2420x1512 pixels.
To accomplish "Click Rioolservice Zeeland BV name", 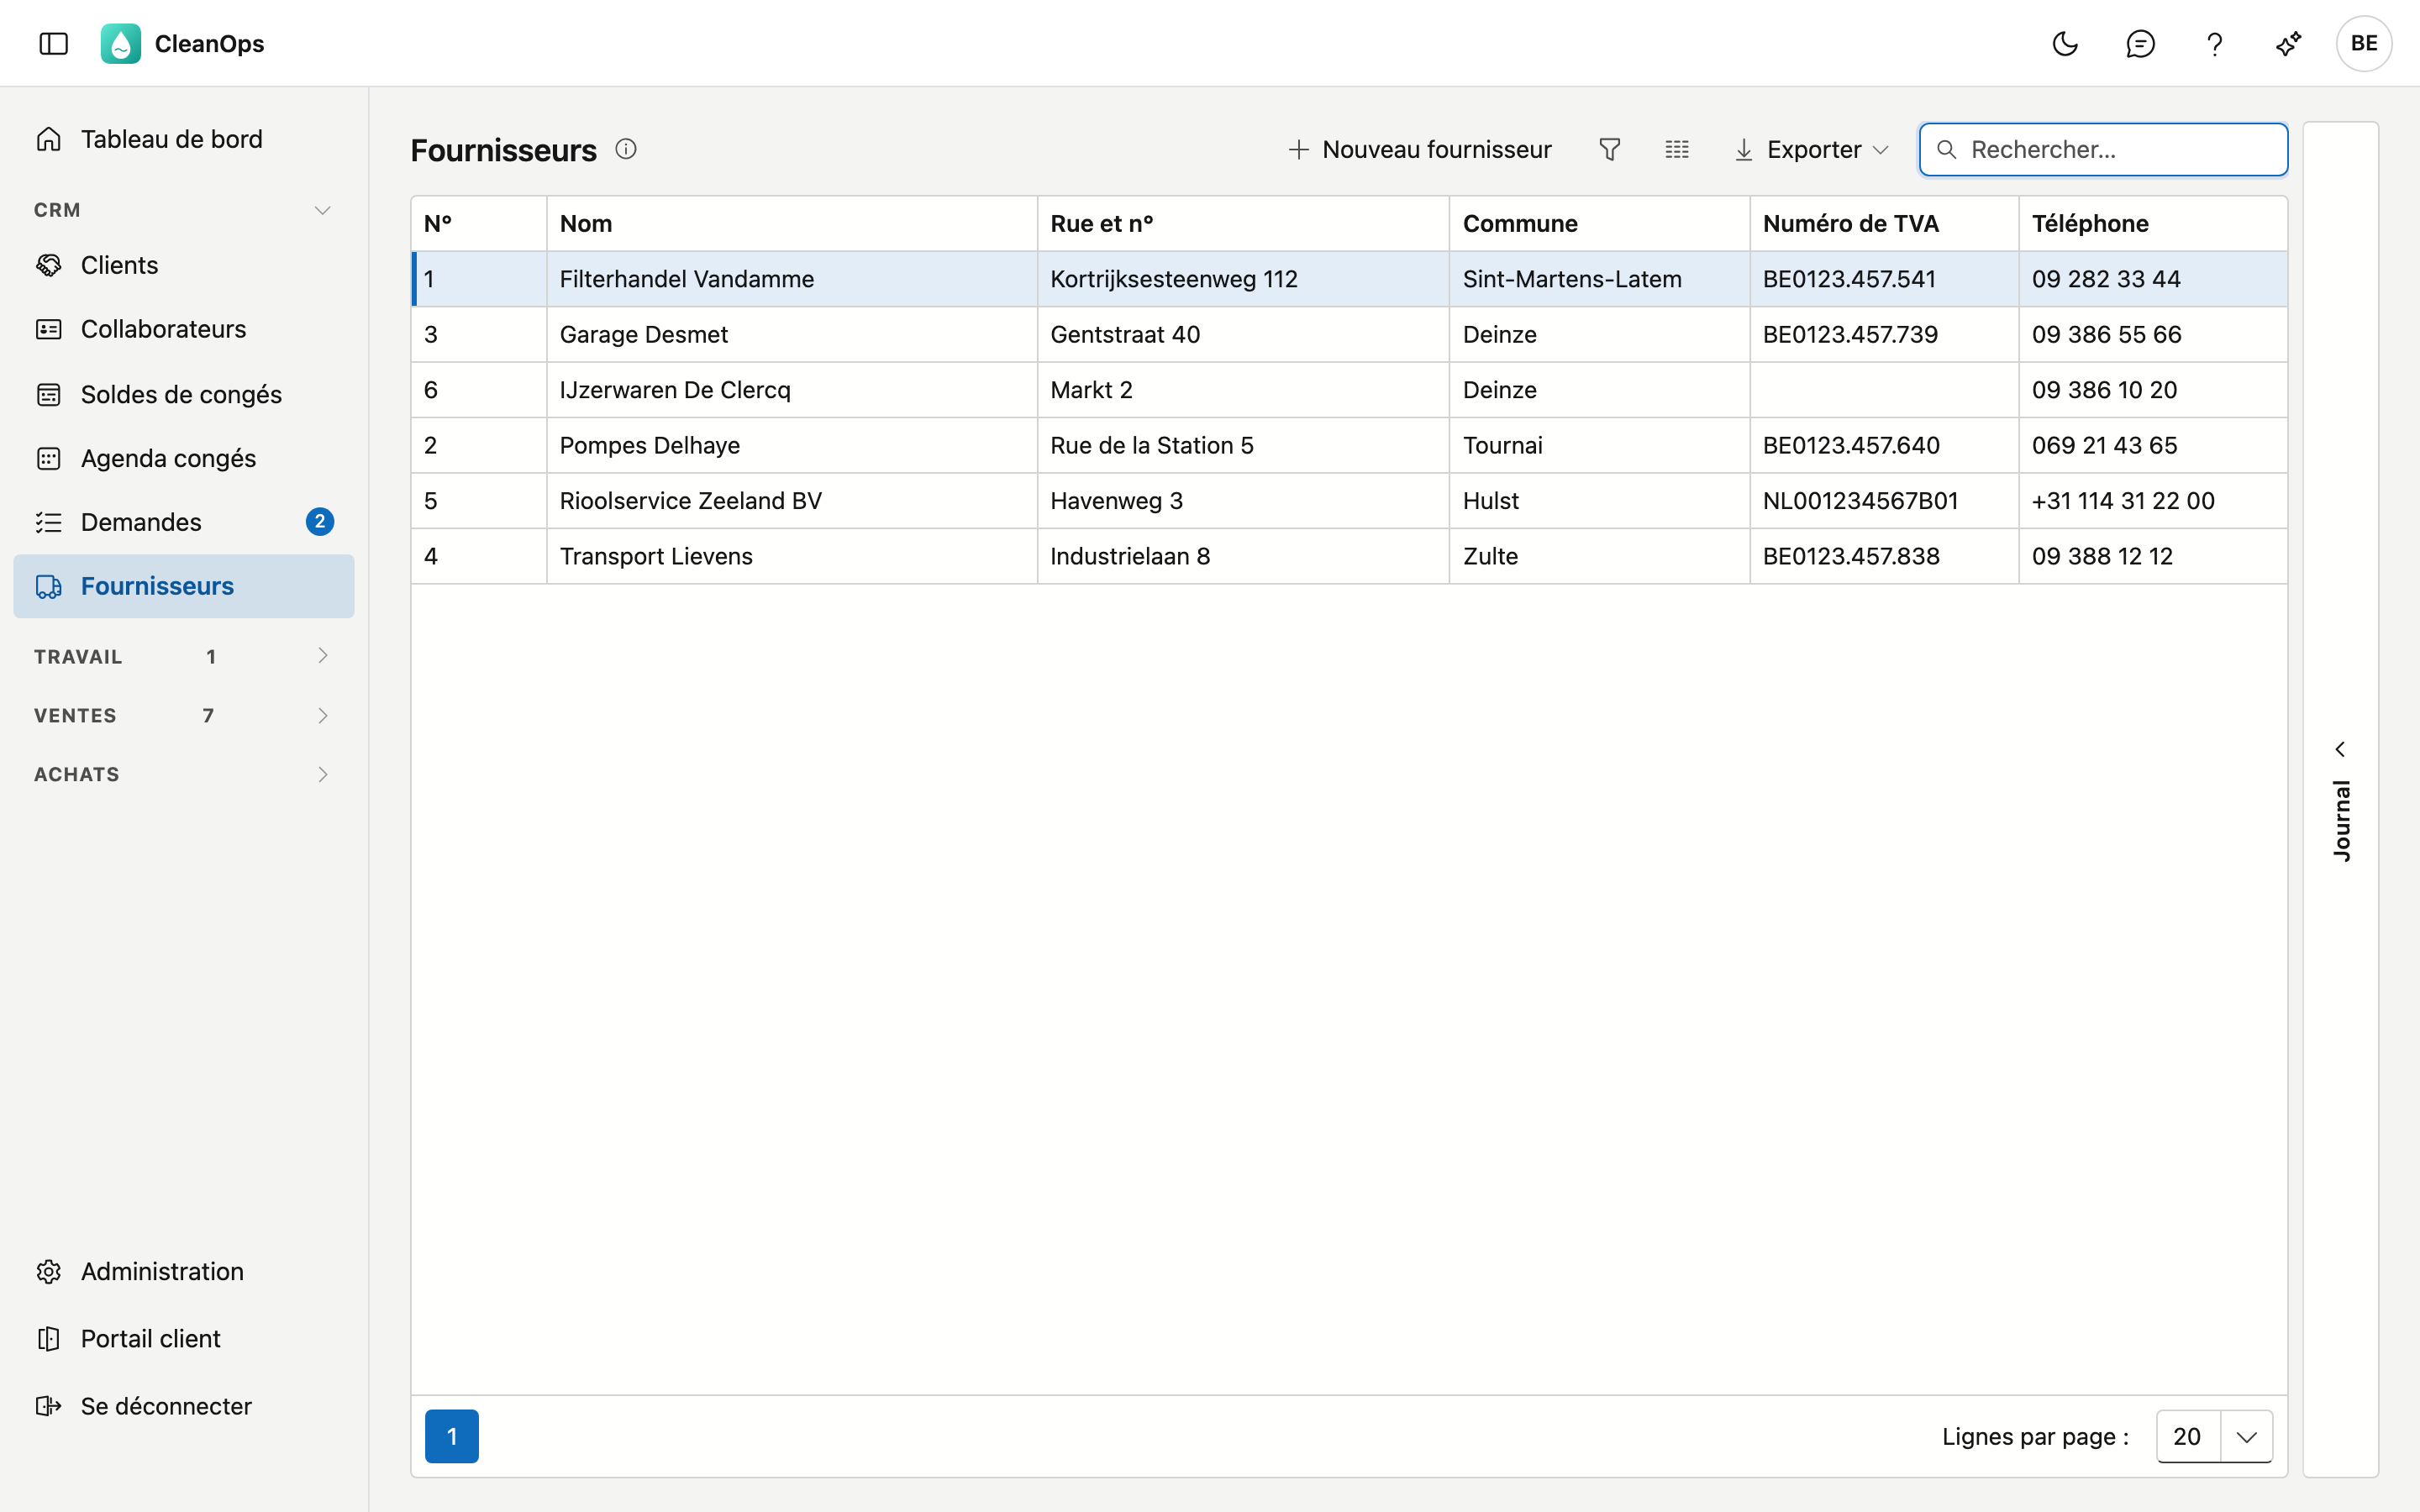I will [x=691, y=501].
